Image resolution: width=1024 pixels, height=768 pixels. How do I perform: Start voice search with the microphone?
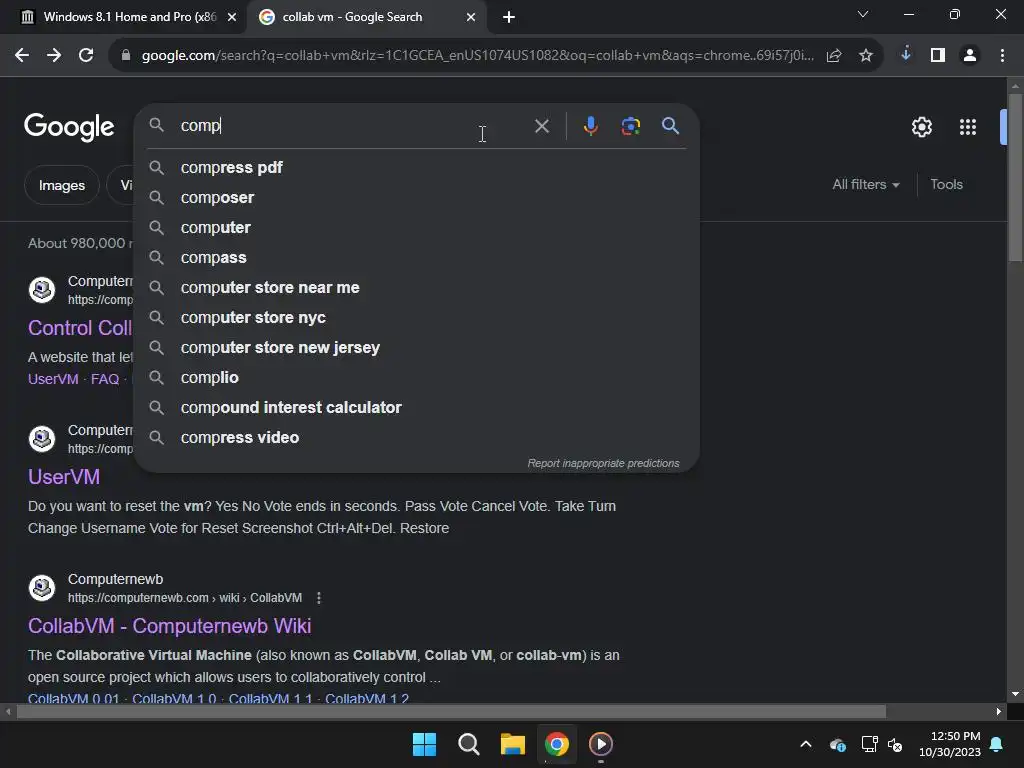pos(590,125)
